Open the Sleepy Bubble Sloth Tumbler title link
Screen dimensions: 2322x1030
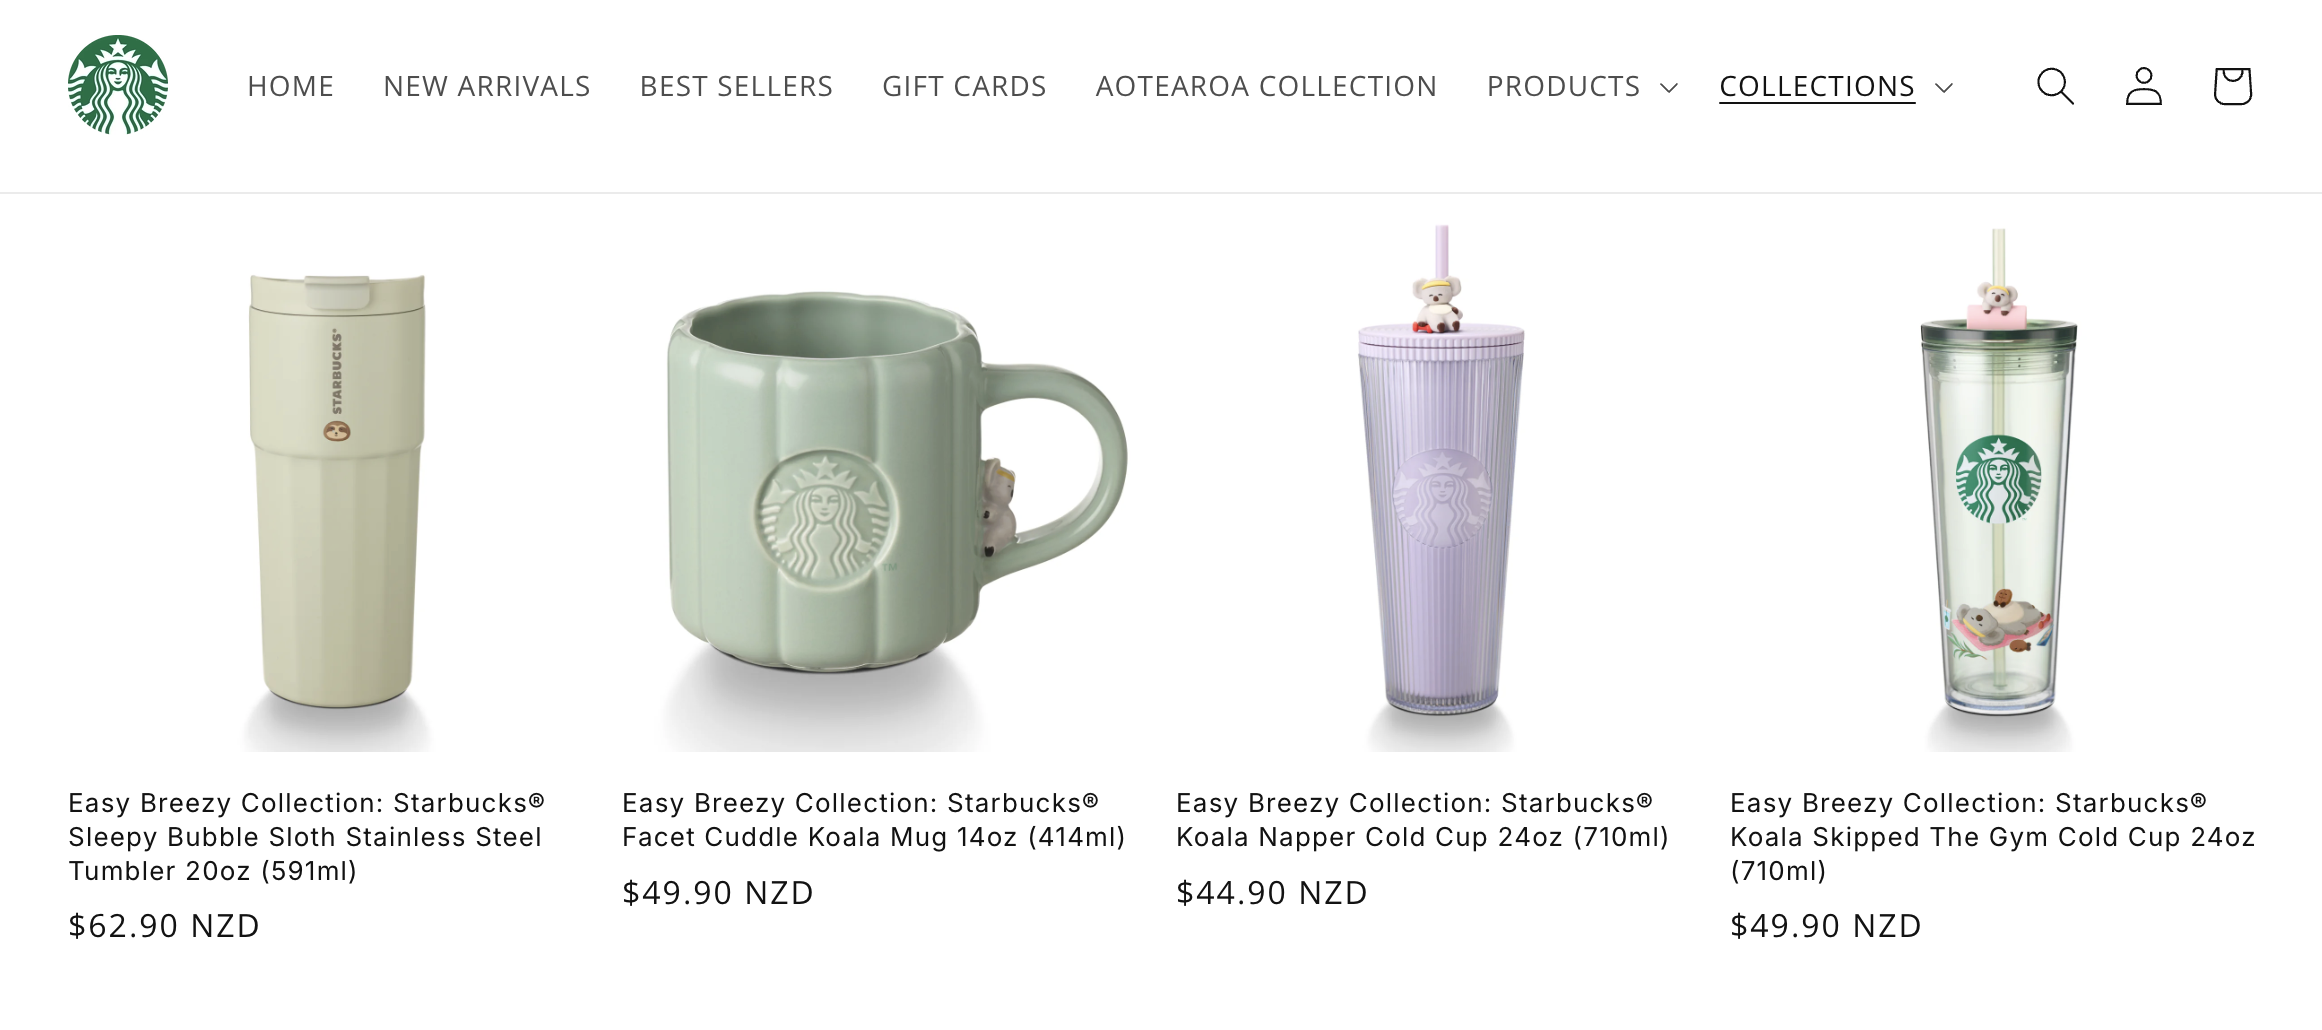[306, 837]
